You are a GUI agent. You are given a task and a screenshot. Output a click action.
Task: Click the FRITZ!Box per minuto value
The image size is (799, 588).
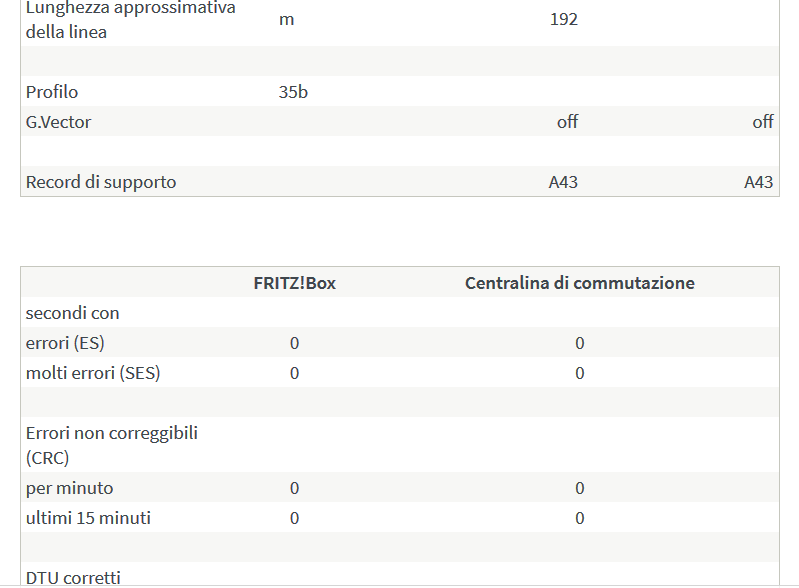[295, 488]
